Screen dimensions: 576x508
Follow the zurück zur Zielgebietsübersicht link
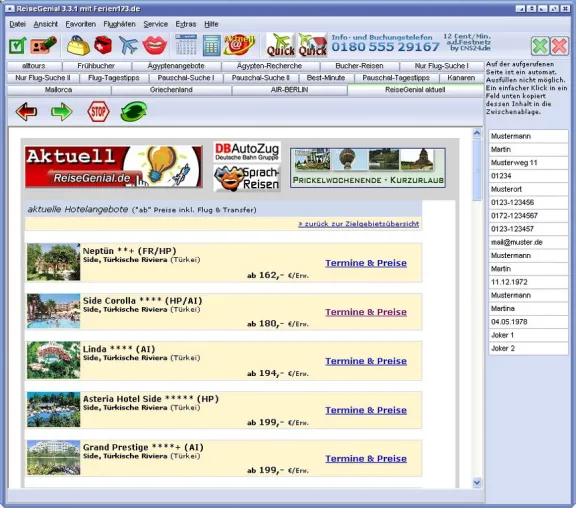point(359,224)
